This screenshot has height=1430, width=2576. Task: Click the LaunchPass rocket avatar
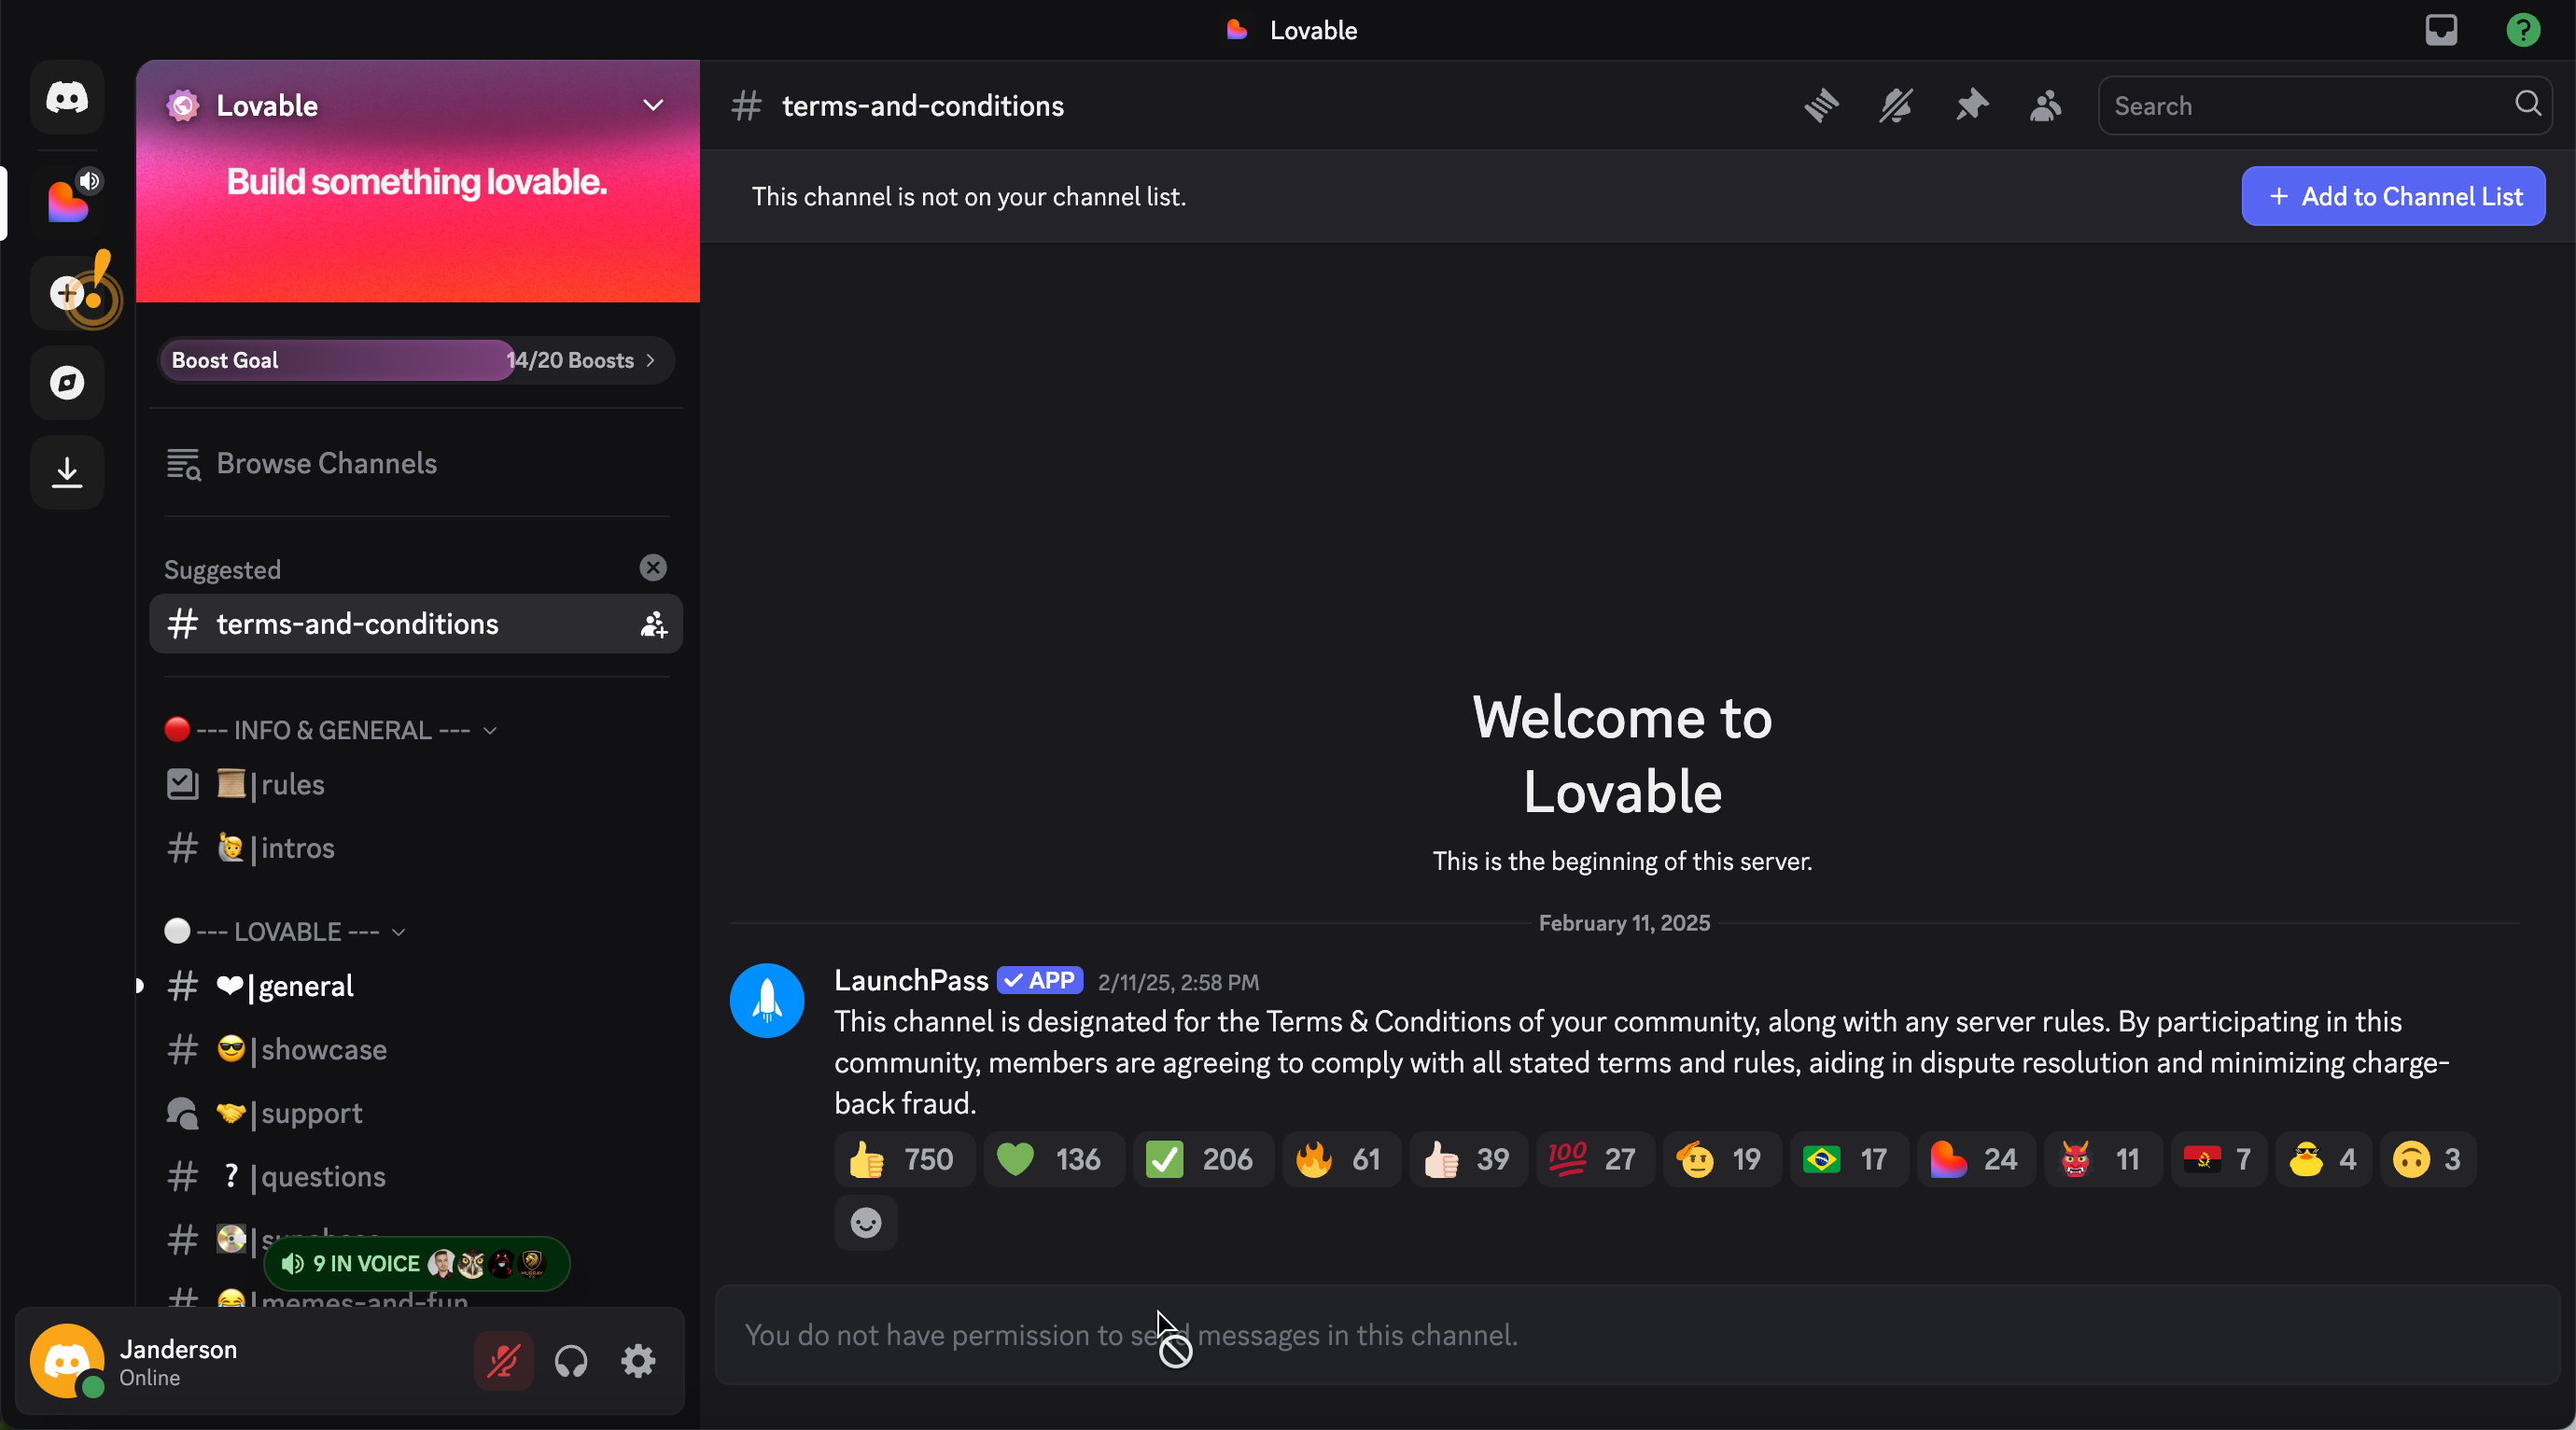(x=767, y=1000)
